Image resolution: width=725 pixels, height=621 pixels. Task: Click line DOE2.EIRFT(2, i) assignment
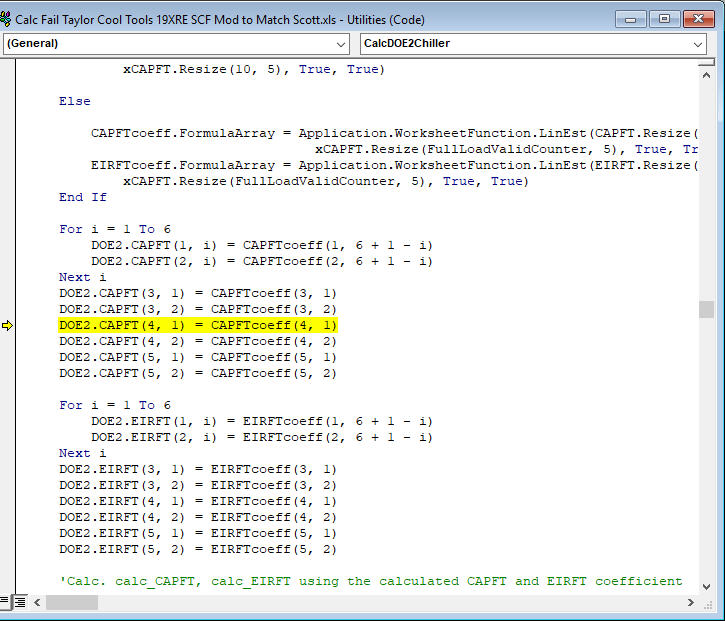tap(262, 437)
